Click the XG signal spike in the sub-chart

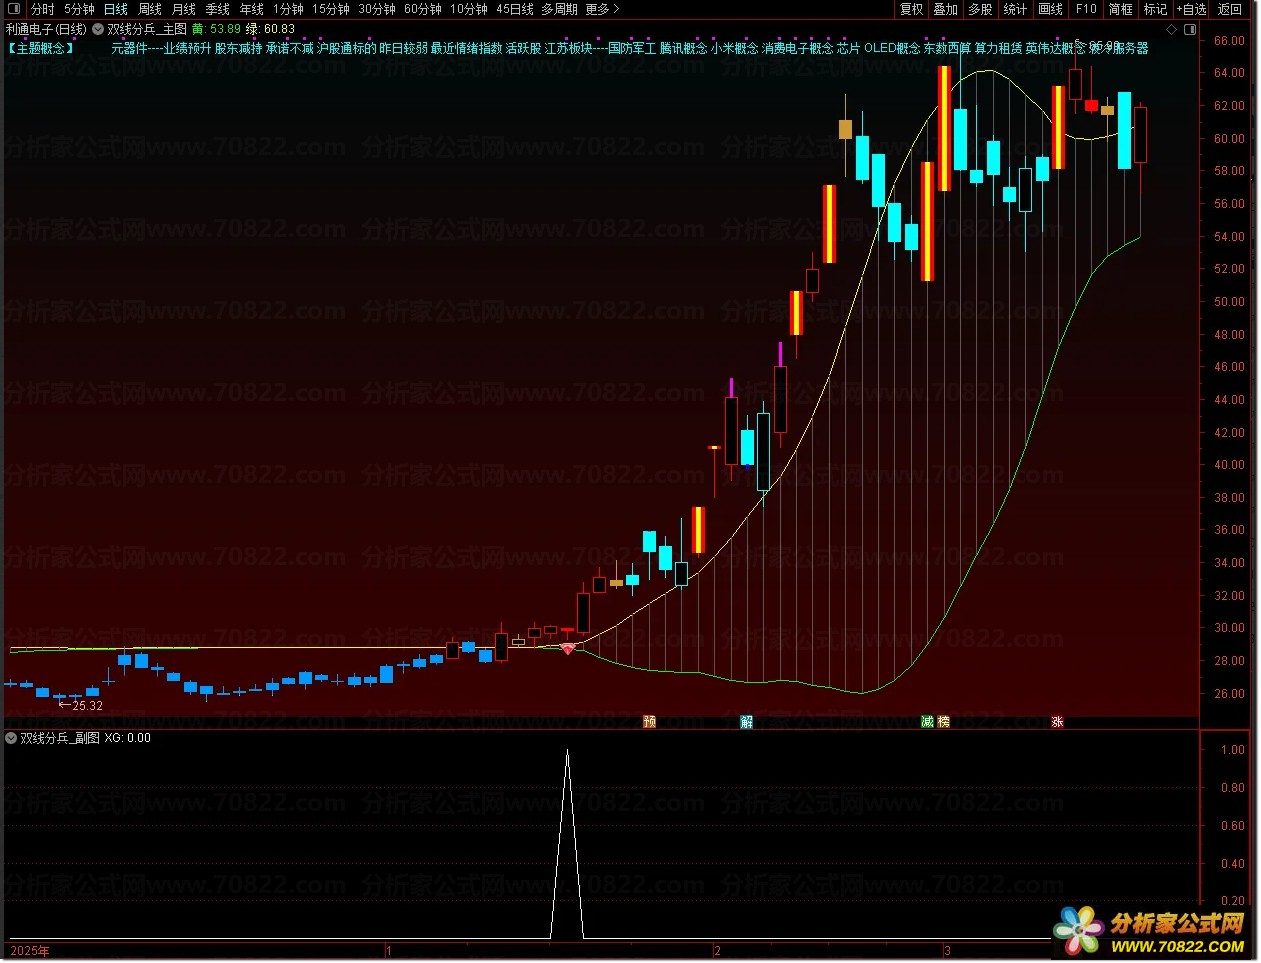point(567,845)
